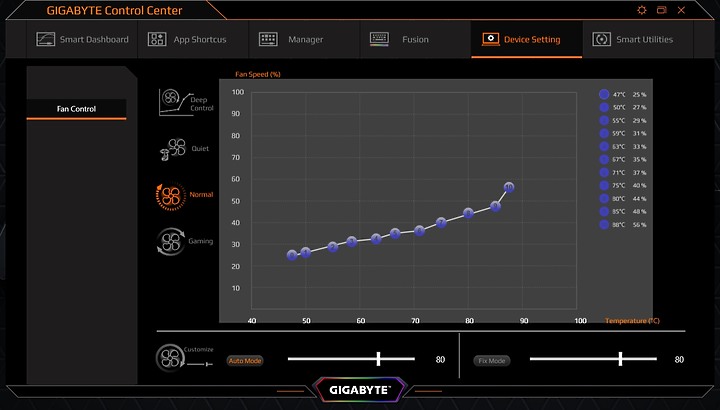720x410 pixels.
Task: Click the Auto Mode value 80
Action: pyautogui.click(x=440, y=359)
